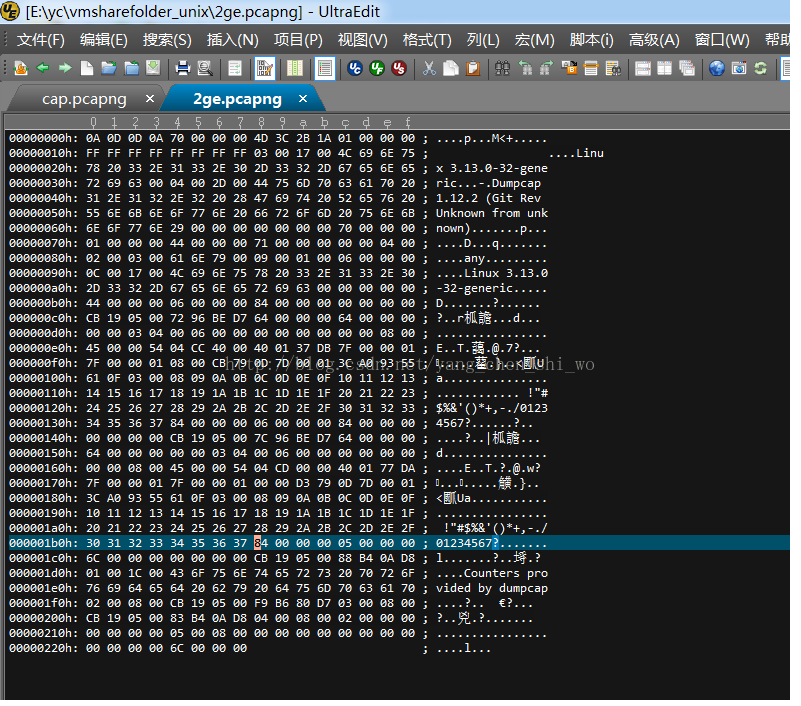Expand the 高级(A) menu
The width and height of the screenshot is (801, 706).
(654, 39)
